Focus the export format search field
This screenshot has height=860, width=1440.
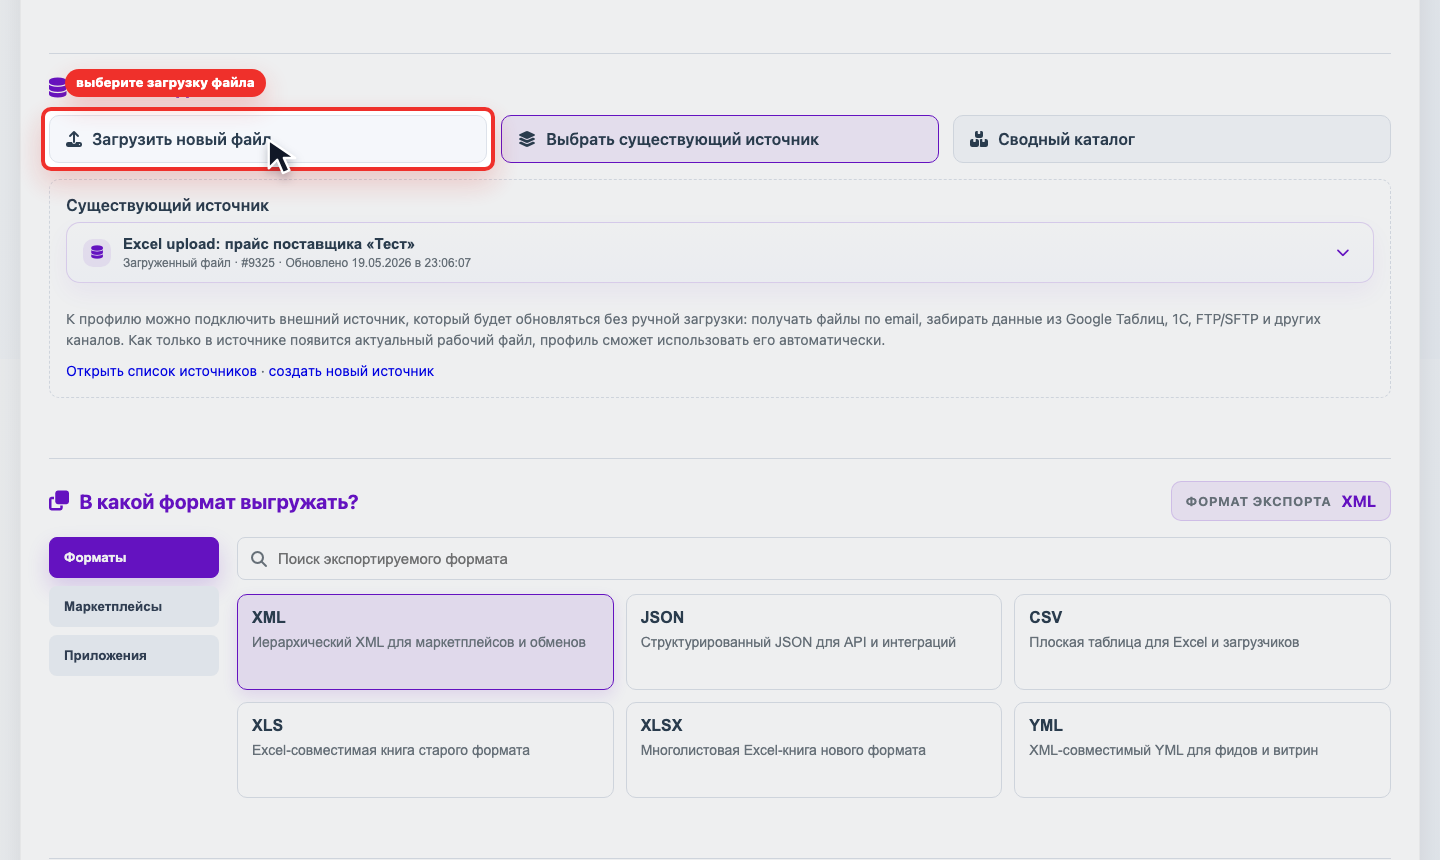tap(814, 559)
